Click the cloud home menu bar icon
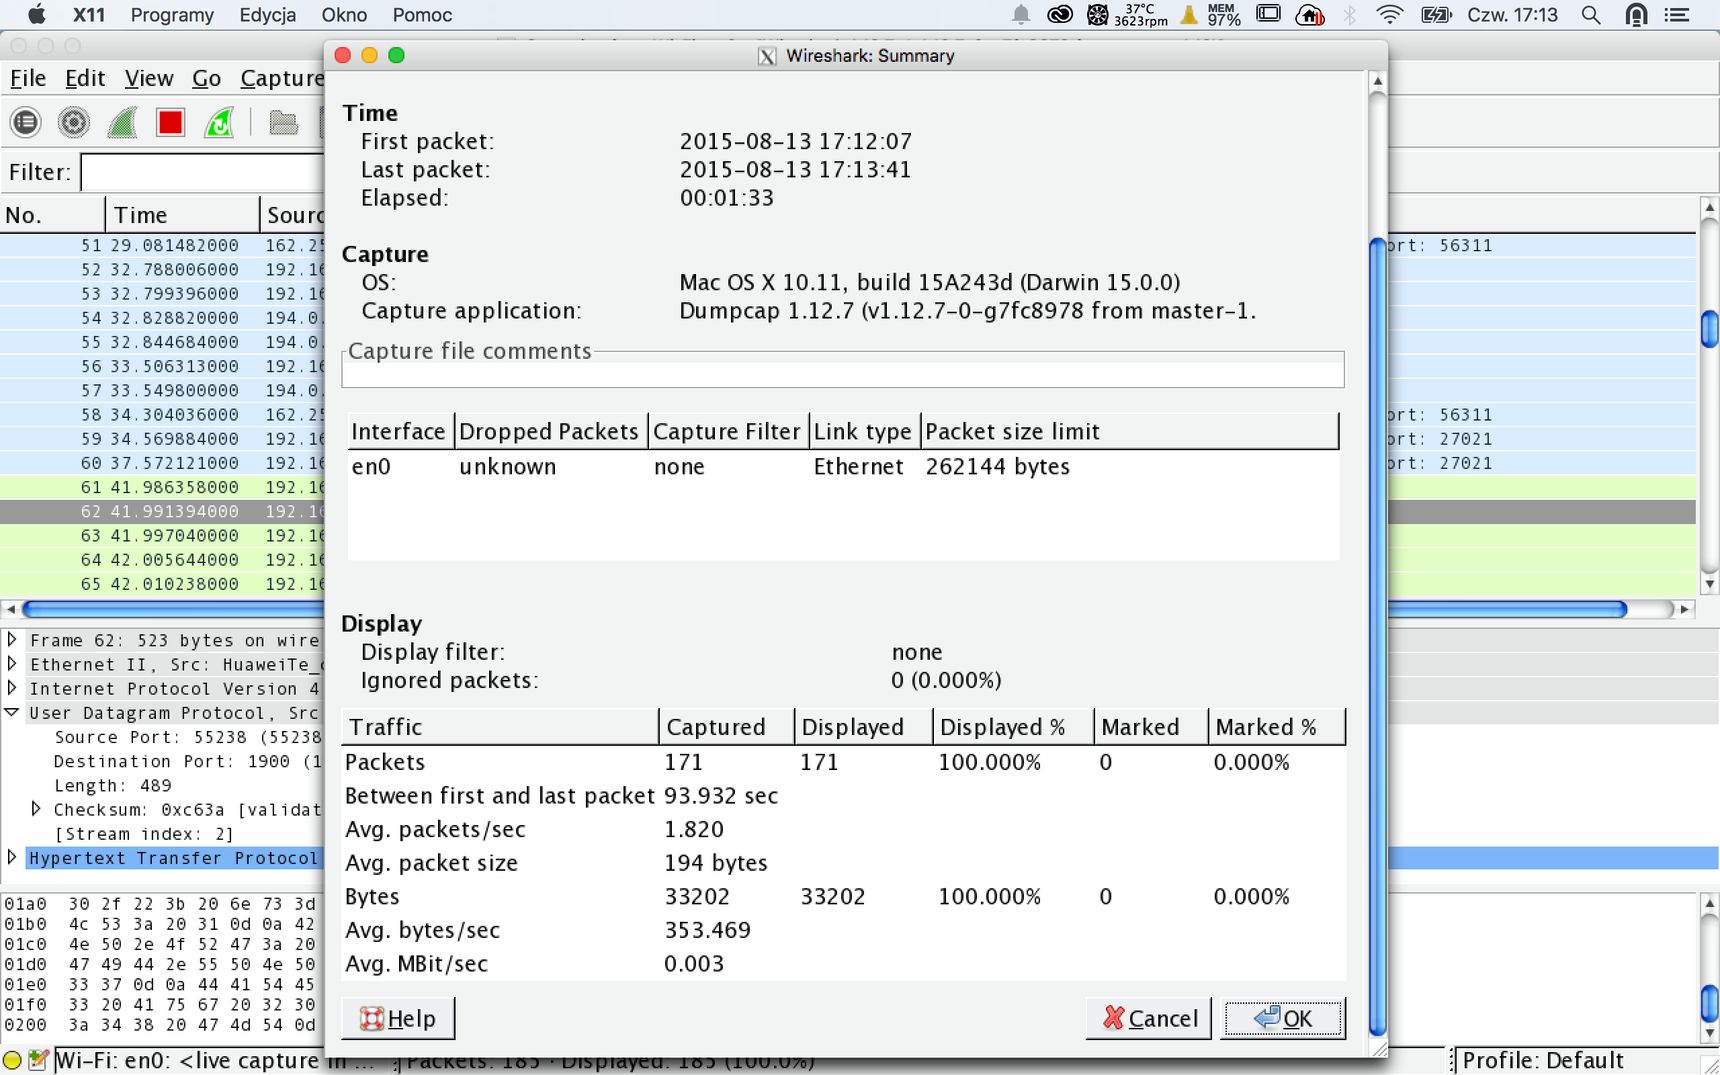 click(x=1310, y=14)
